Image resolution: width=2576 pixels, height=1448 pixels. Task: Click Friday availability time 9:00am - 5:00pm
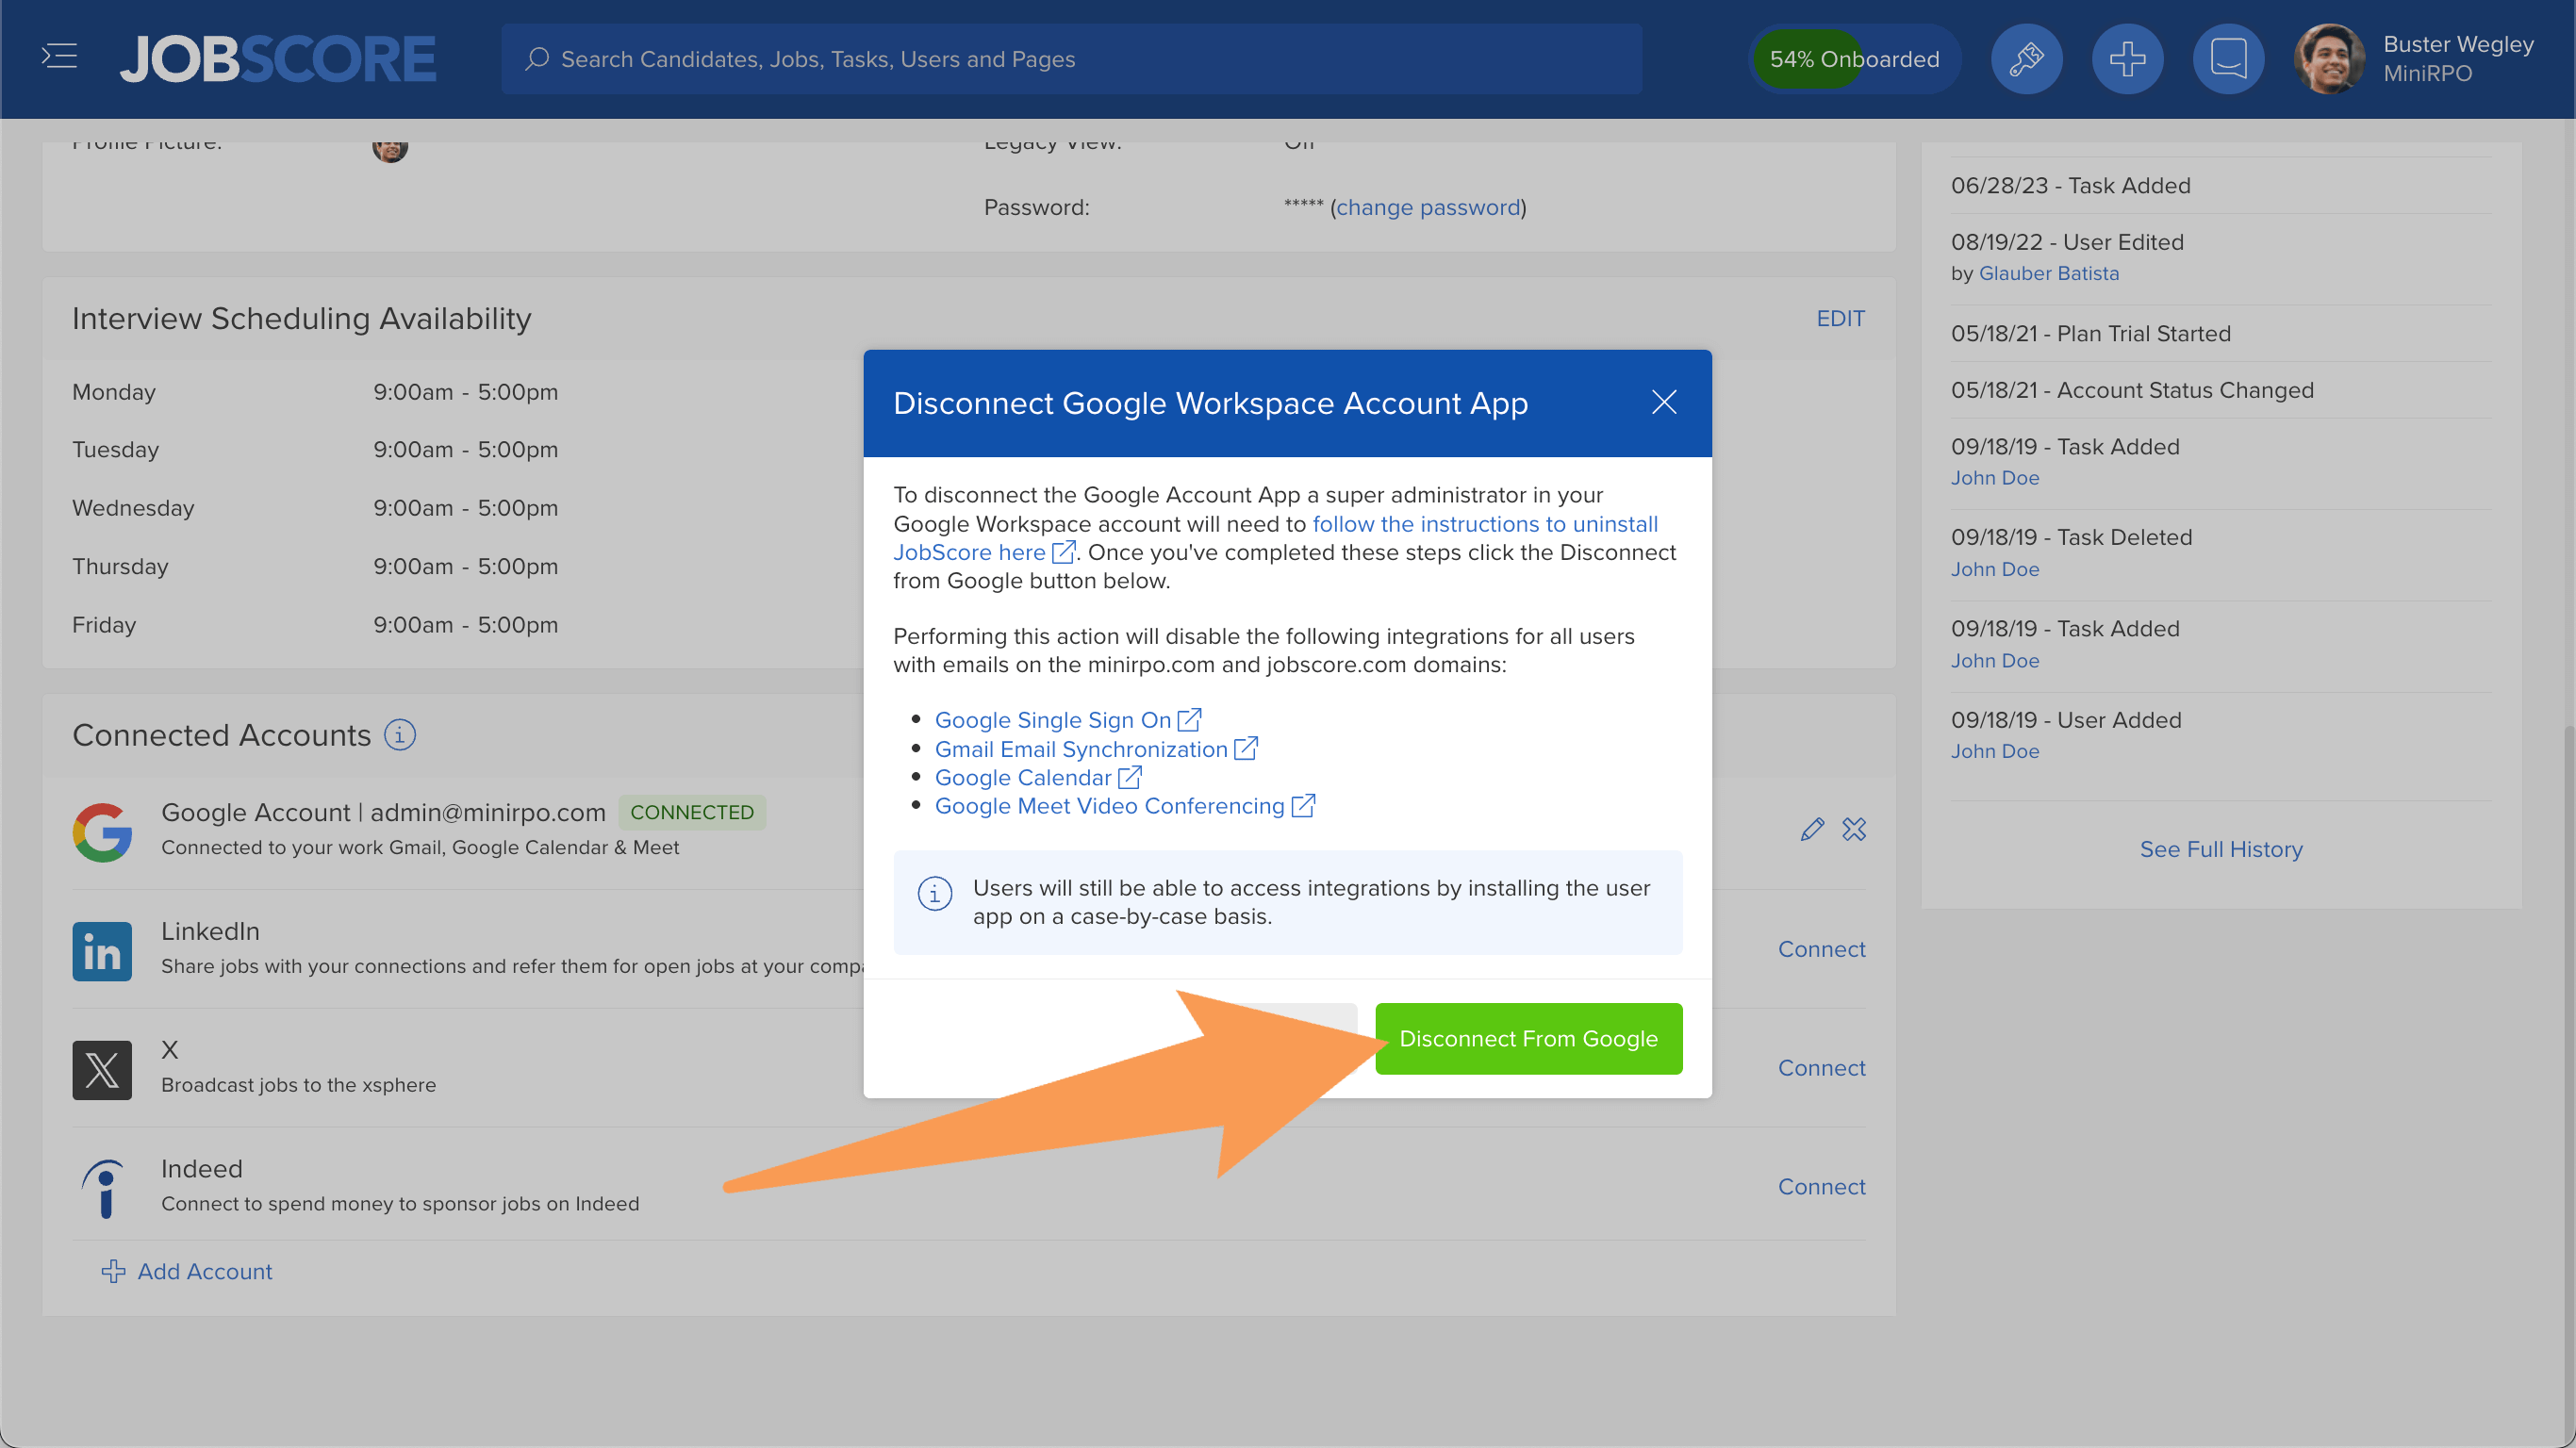(x=466, y=625)
